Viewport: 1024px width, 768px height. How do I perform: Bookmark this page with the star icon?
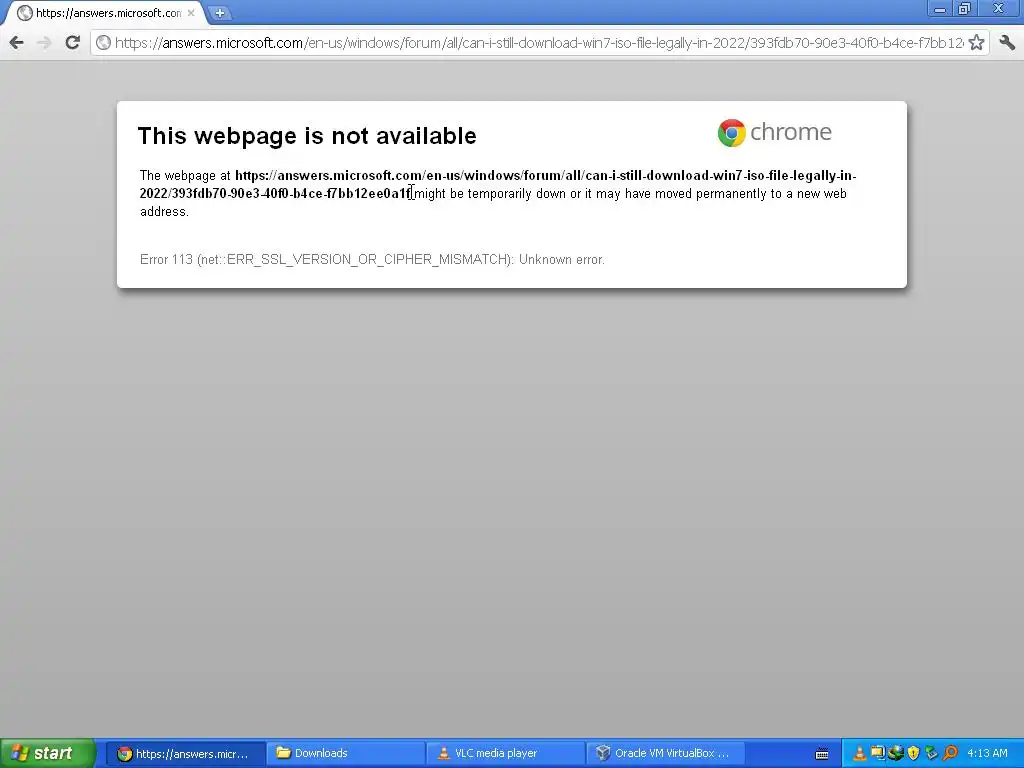tap(976, 43)
